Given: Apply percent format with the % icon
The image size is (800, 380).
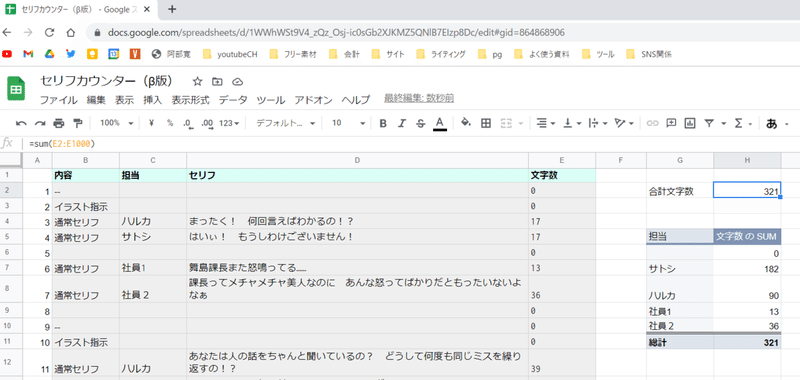Looking at the screenshot, I should click(x=170, y=123).
